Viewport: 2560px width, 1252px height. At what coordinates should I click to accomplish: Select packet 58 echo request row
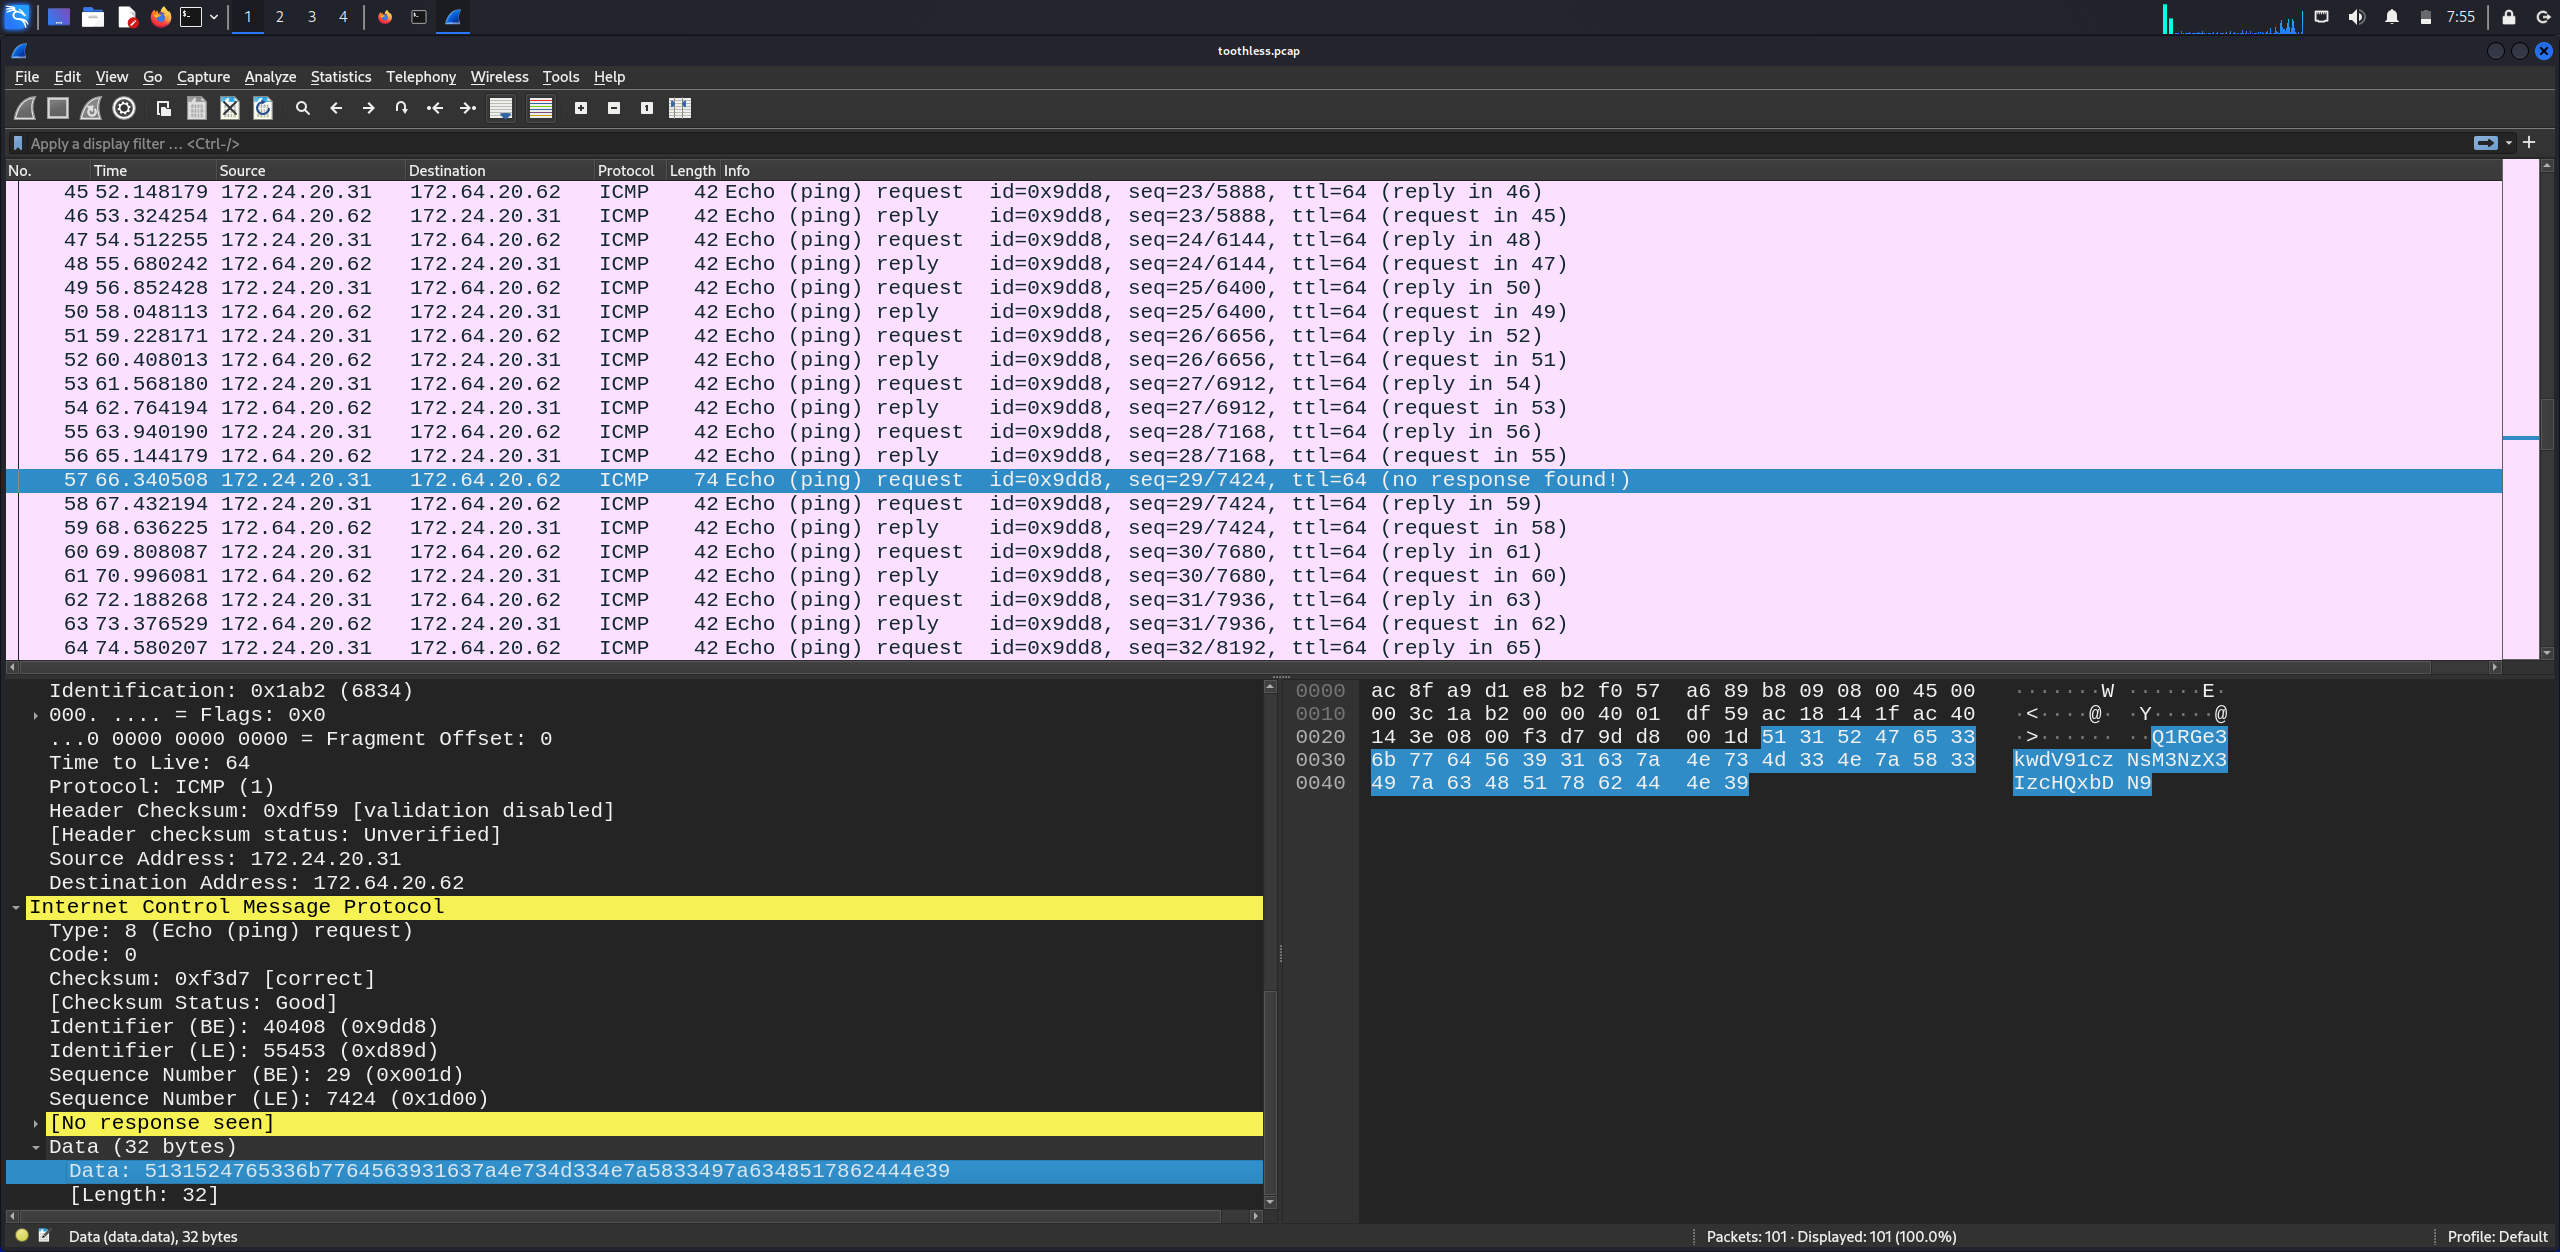pyautogui.click(x=1254, y=504)
